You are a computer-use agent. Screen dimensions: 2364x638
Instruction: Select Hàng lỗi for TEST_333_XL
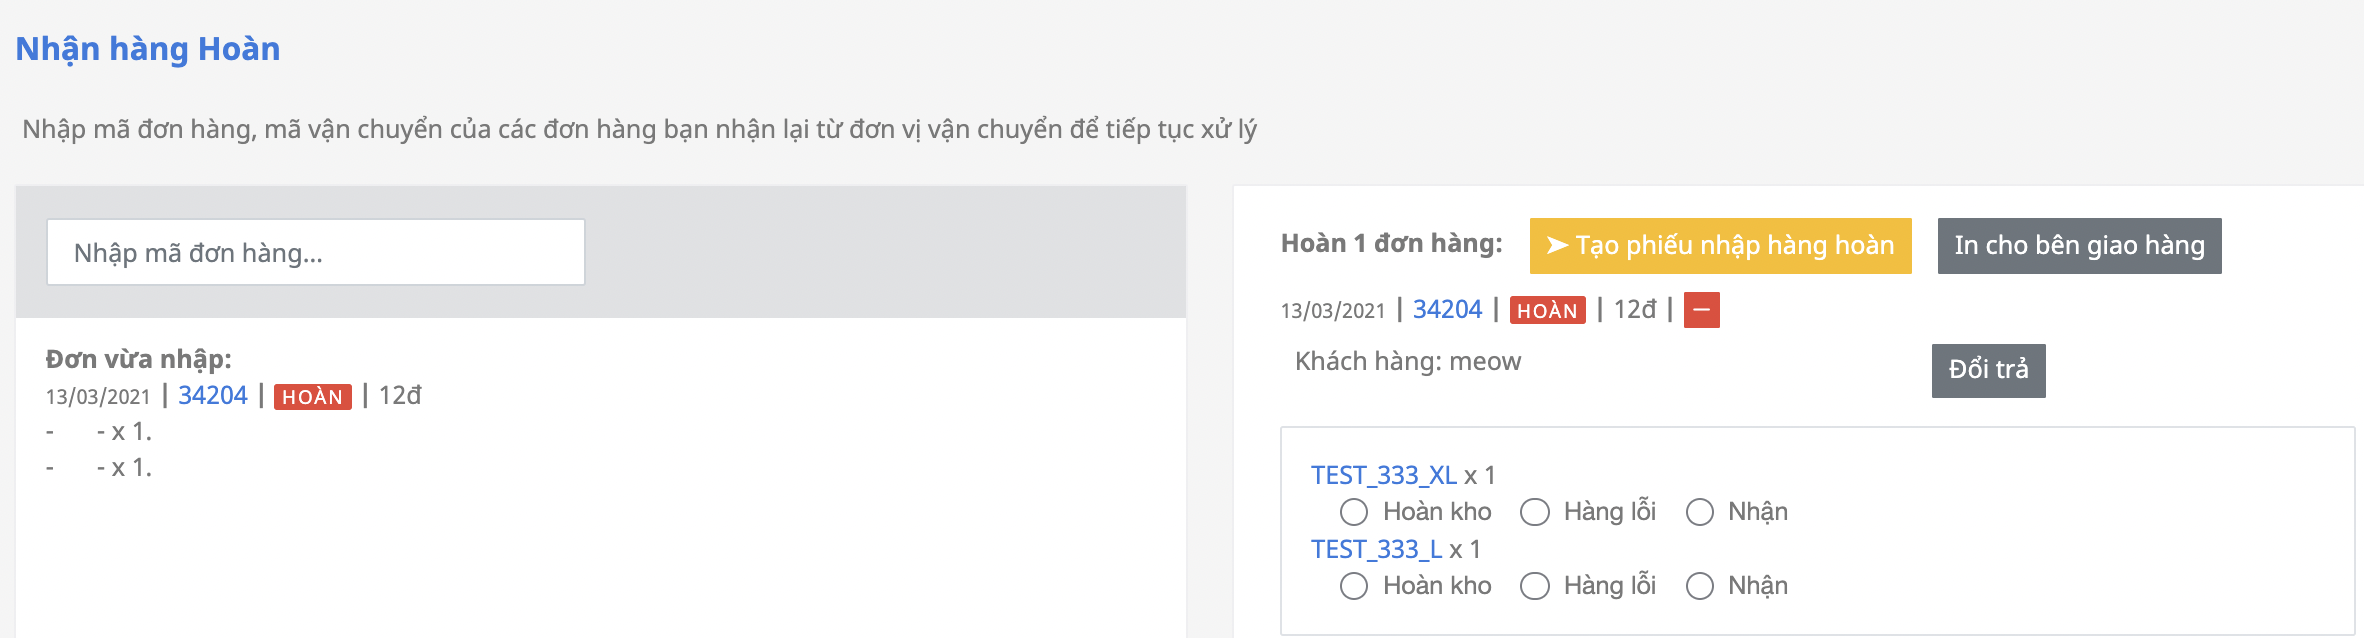pyautogui.click(x=1535, y=512)
